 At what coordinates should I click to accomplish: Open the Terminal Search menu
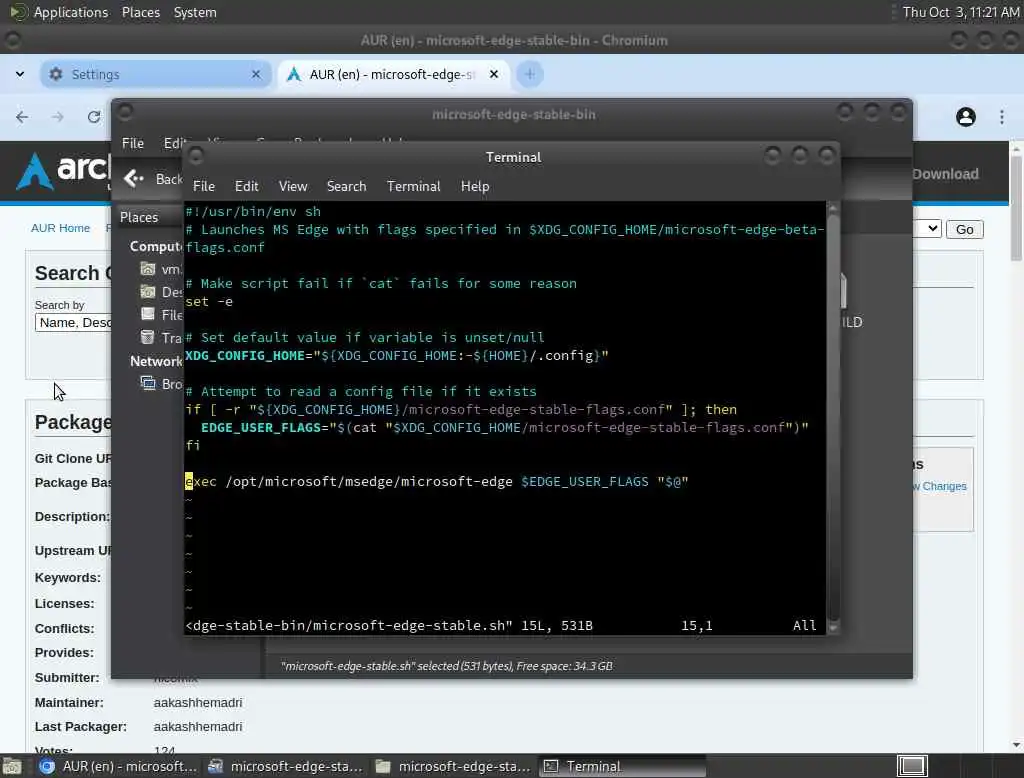(x=346, y=186)
